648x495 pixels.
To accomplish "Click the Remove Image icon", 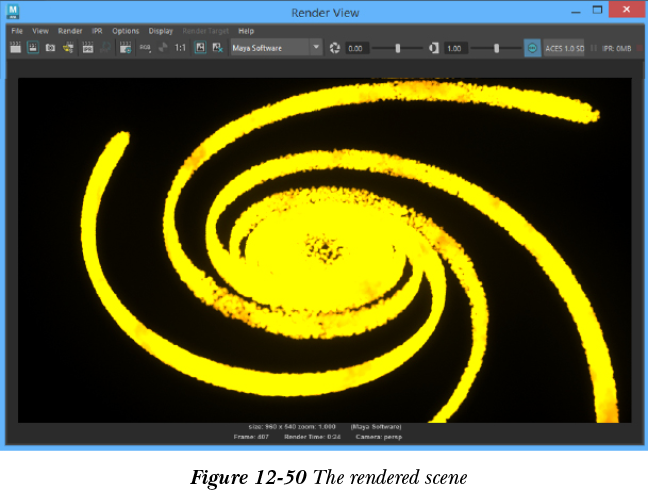I will 217,47.
